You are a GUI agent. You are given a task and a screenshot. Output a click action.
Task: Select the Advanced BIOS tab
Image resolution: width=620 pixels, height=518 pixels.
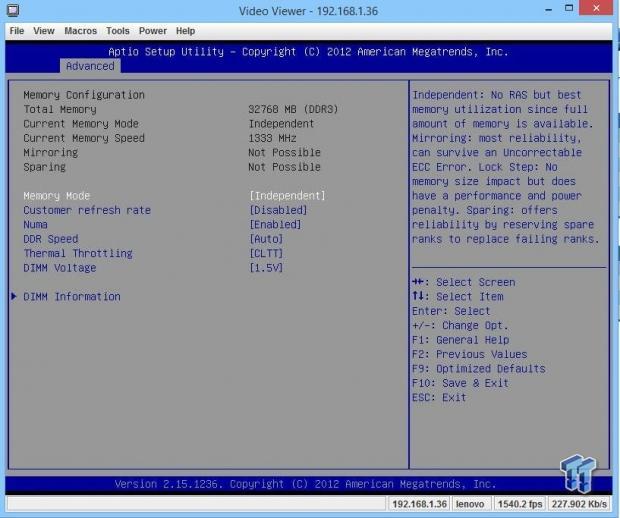[x=90, y=66]
